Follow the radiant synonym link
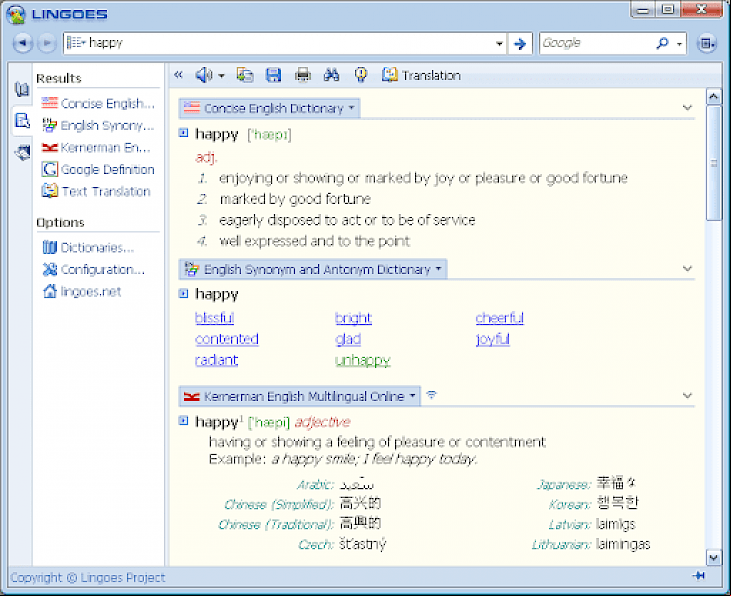731x596 pixels. 216,360
